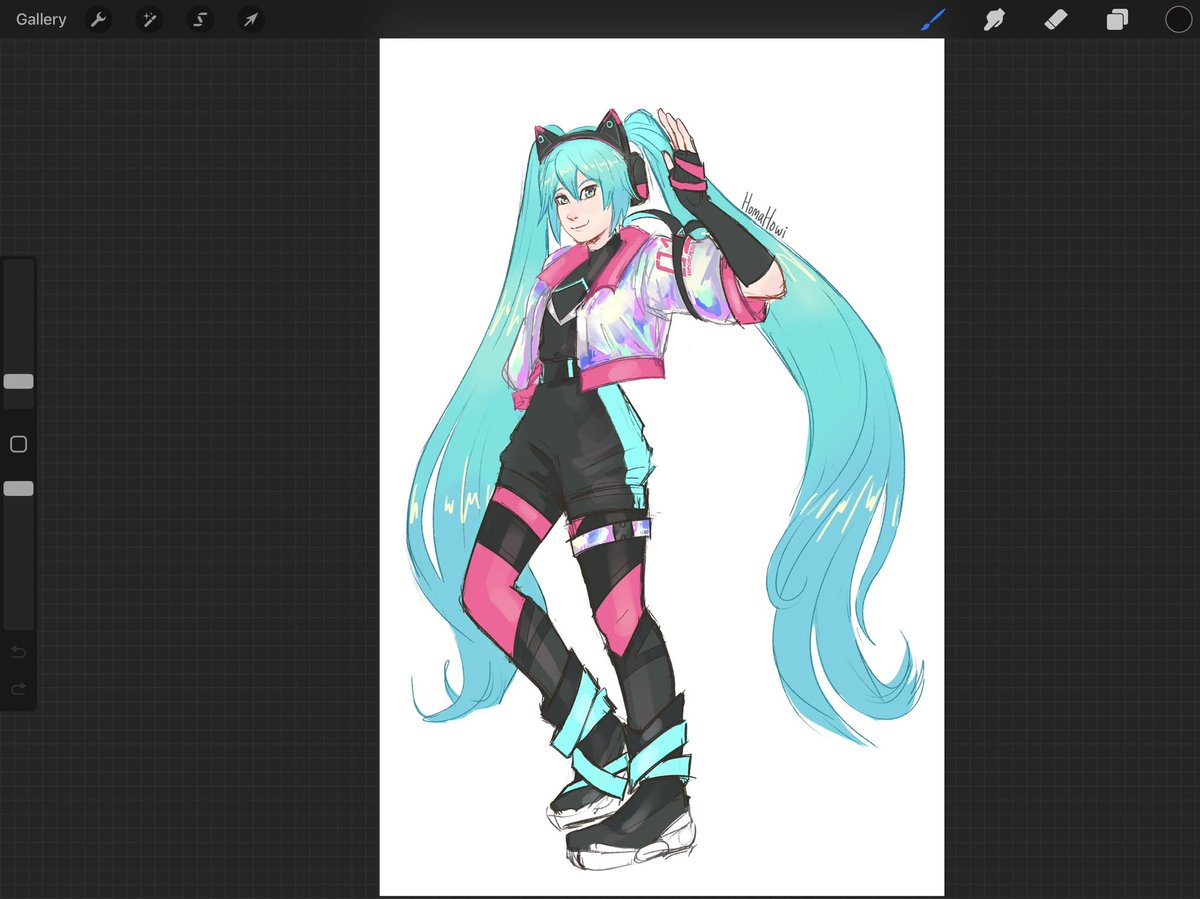
Task: Click the brush opacity slider handle
Action: (18, 488)
